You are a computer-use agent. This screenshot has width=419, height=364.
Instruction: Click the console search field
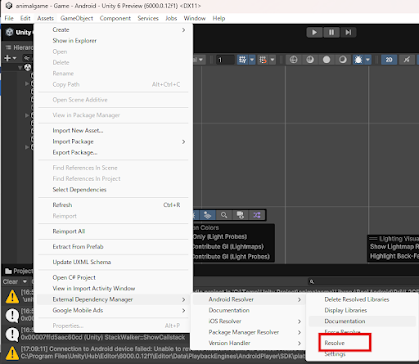click(363, 282)
